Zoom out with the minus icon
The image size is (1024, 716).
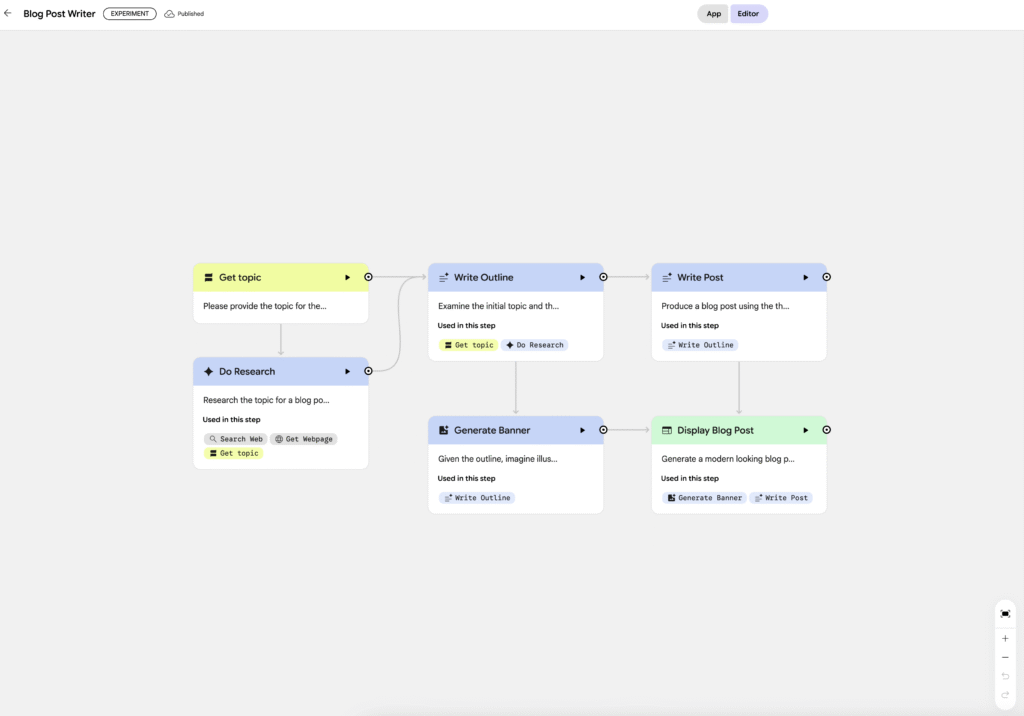tap(1005, 657)
